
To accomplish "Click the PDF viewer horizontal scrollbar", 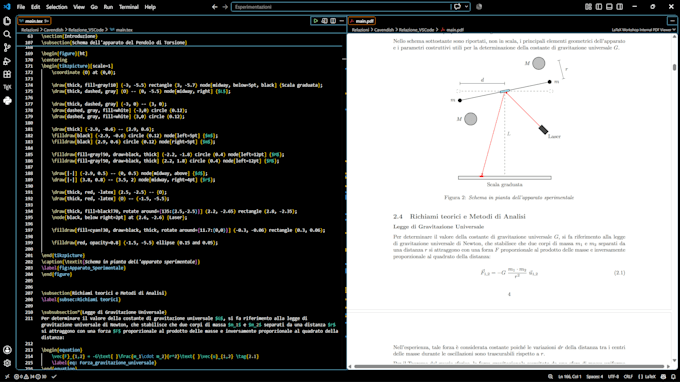I will [509, 366].
